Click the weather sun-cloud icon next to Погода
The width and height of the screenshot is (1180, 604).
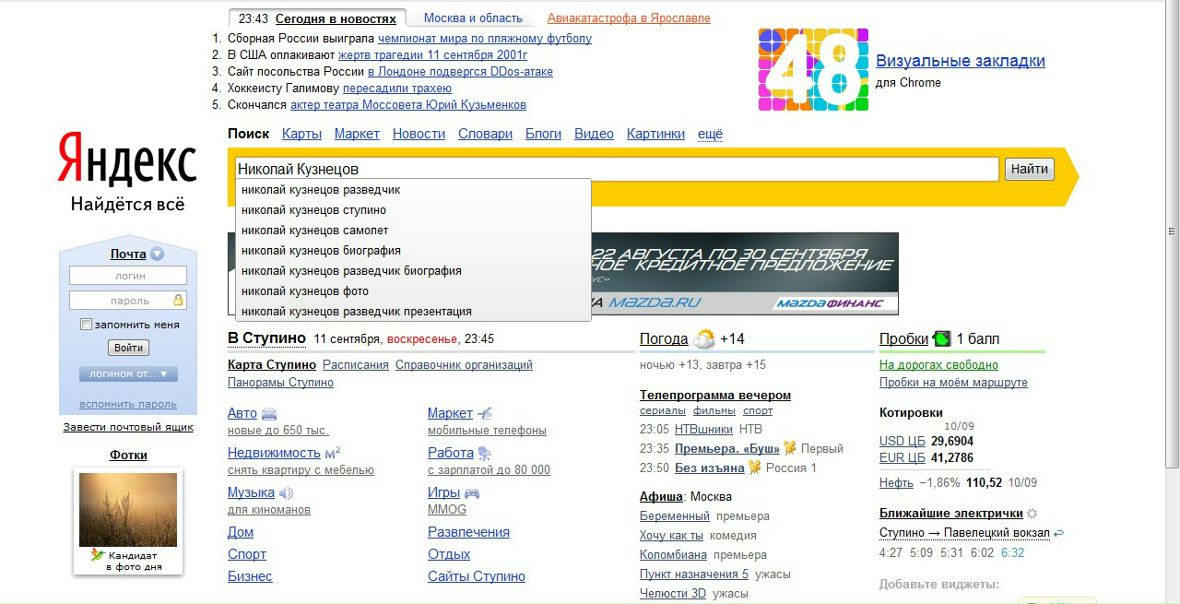[704, 339]
